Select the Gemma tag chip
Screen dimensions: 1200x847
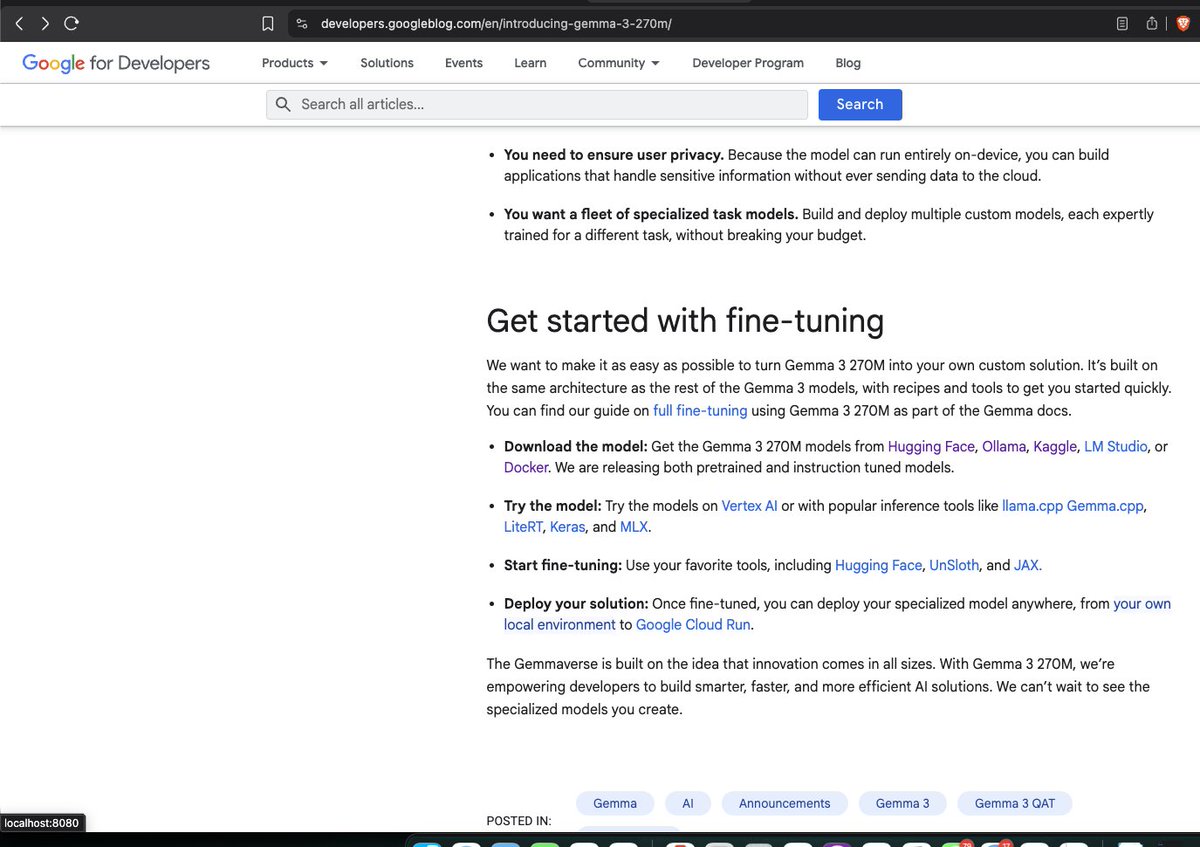615,803
